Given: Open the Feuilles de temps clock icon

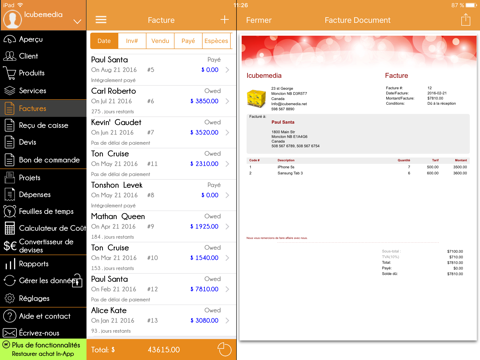Looking at the screenshot, I should pyautogui.click(x=9, y=211).
